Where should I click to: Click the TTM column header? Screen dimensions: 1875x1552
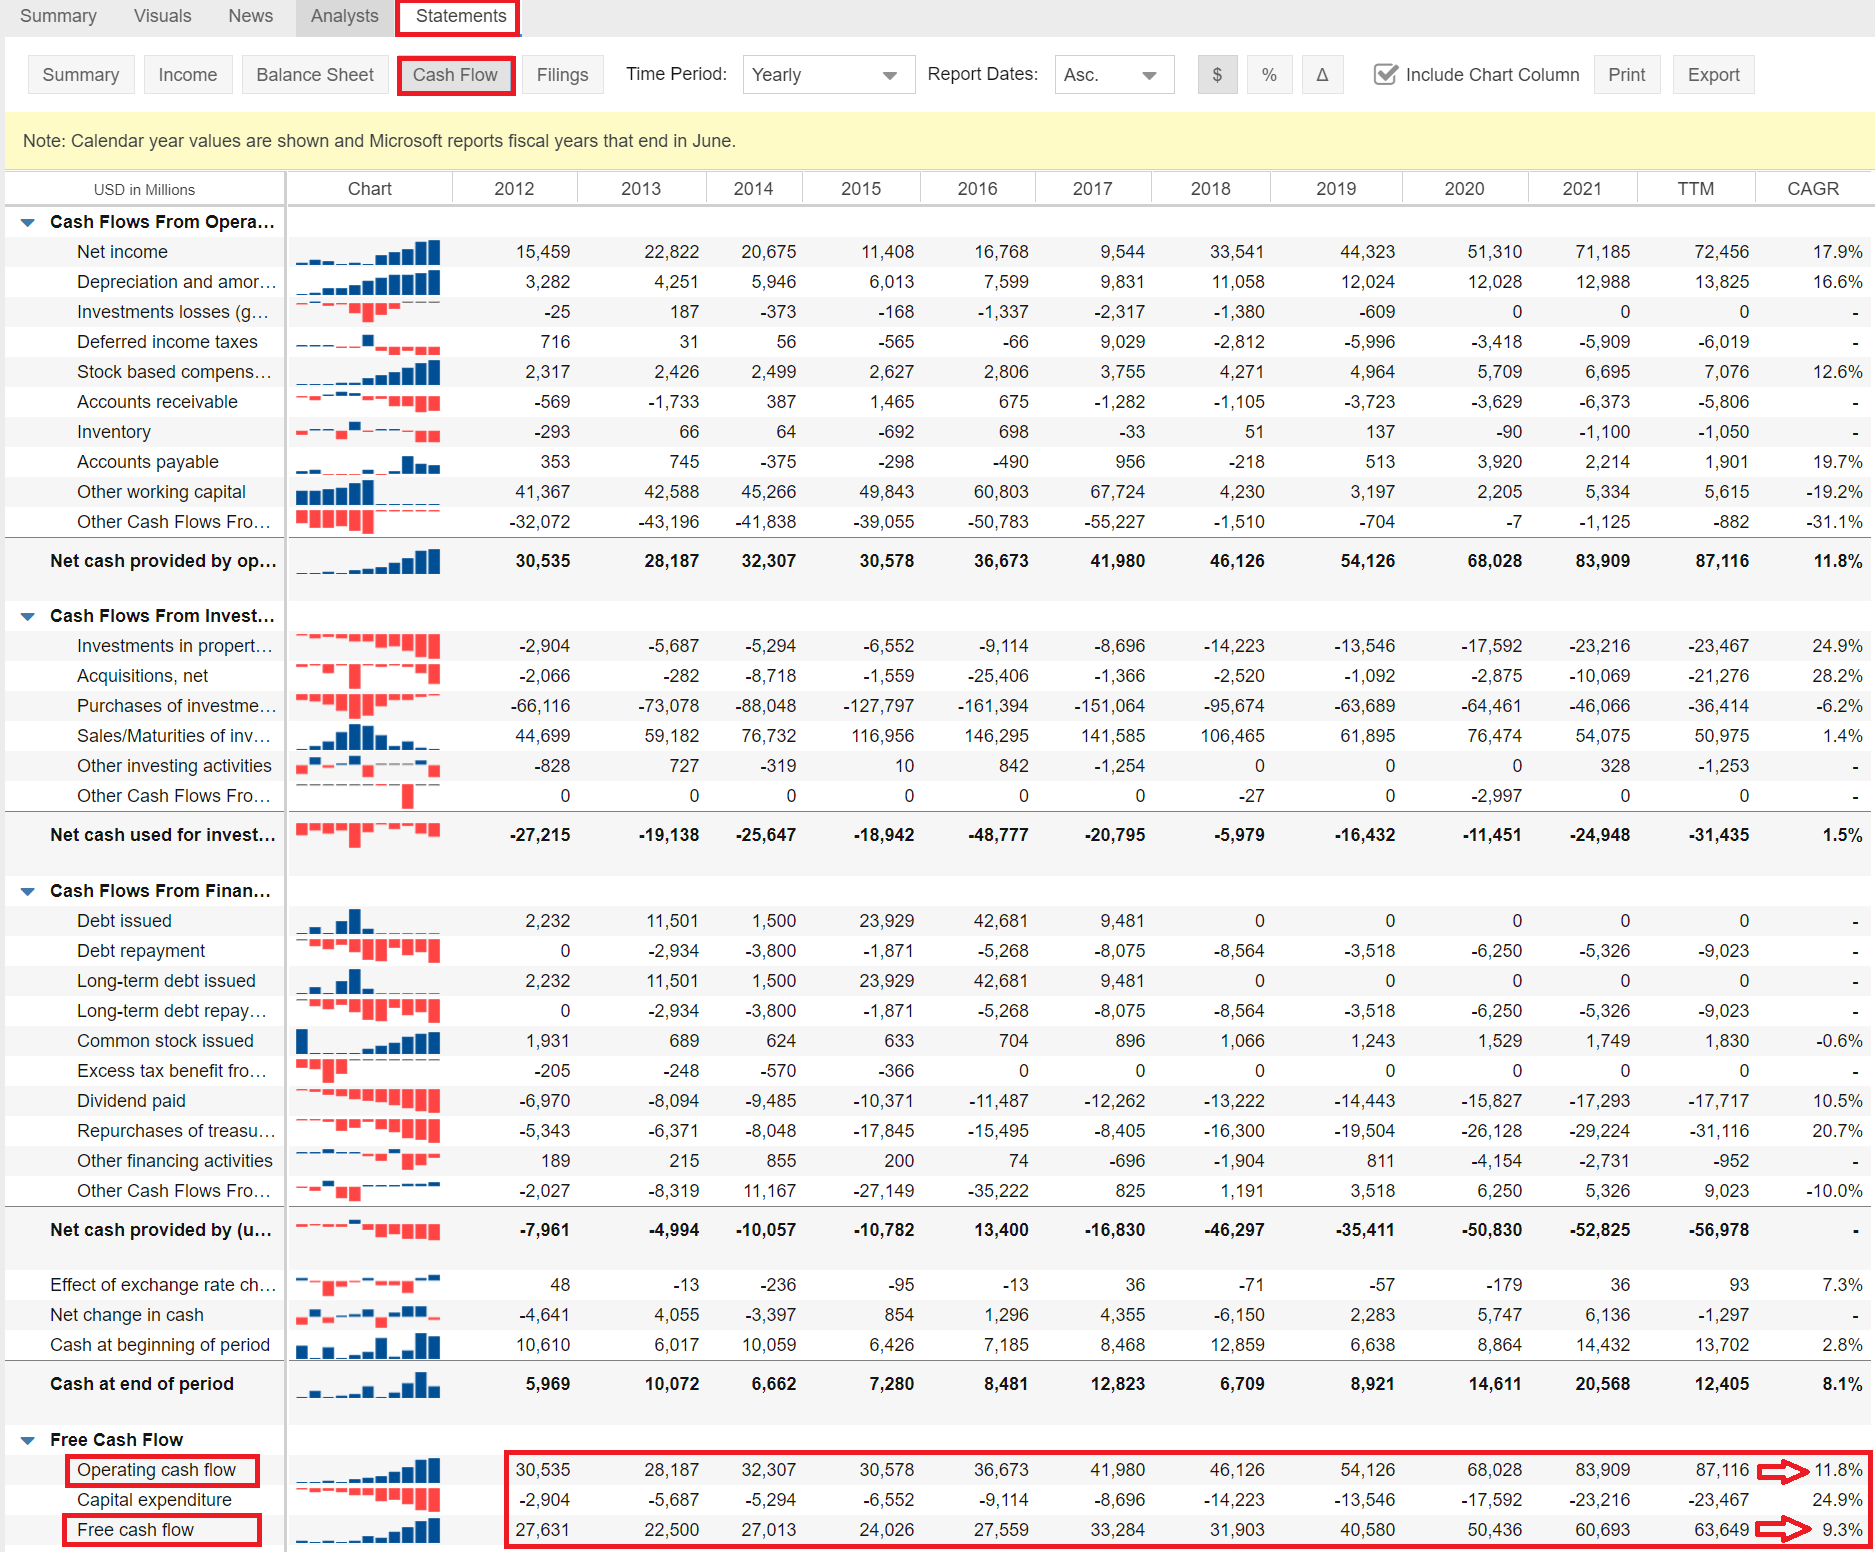(x=1695, y=189)
